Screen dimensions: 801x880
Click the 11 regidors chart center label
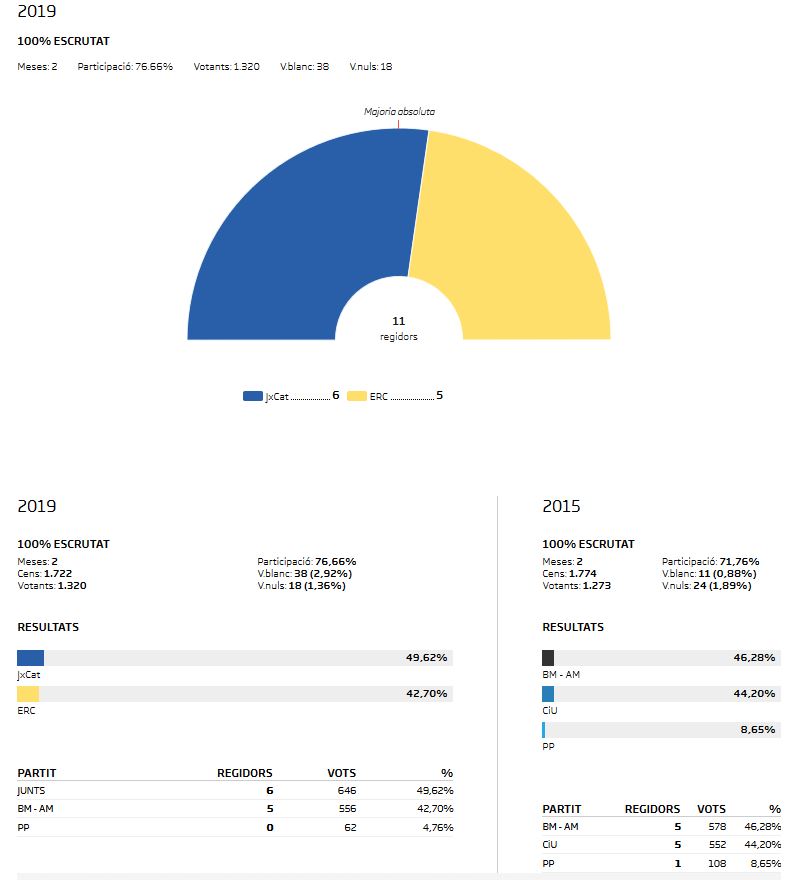click(399, 328)
